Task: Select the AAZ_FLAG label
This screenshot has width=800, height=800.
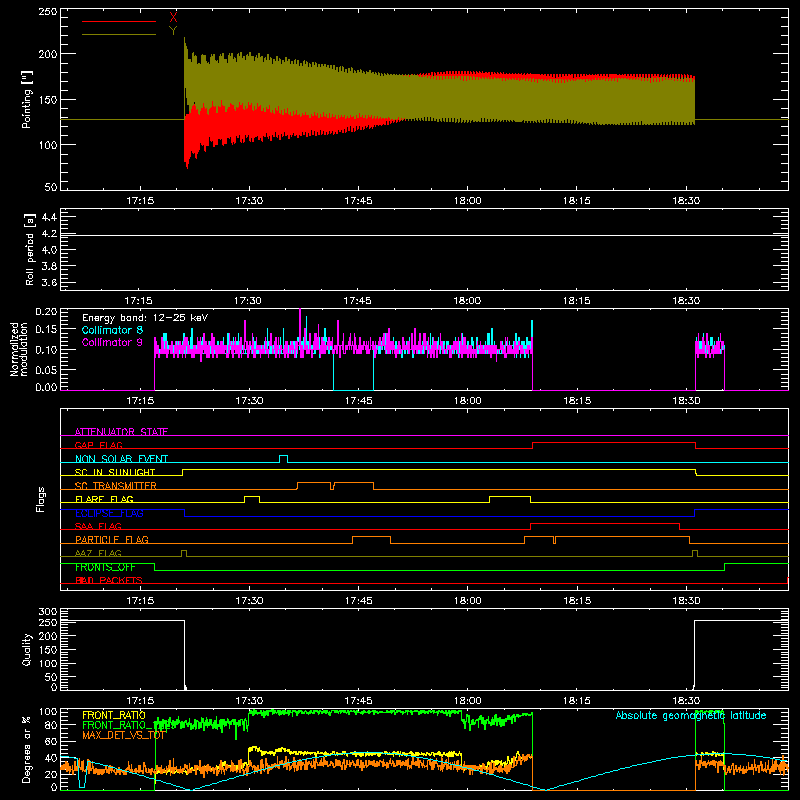Action: tap(98, 553)
